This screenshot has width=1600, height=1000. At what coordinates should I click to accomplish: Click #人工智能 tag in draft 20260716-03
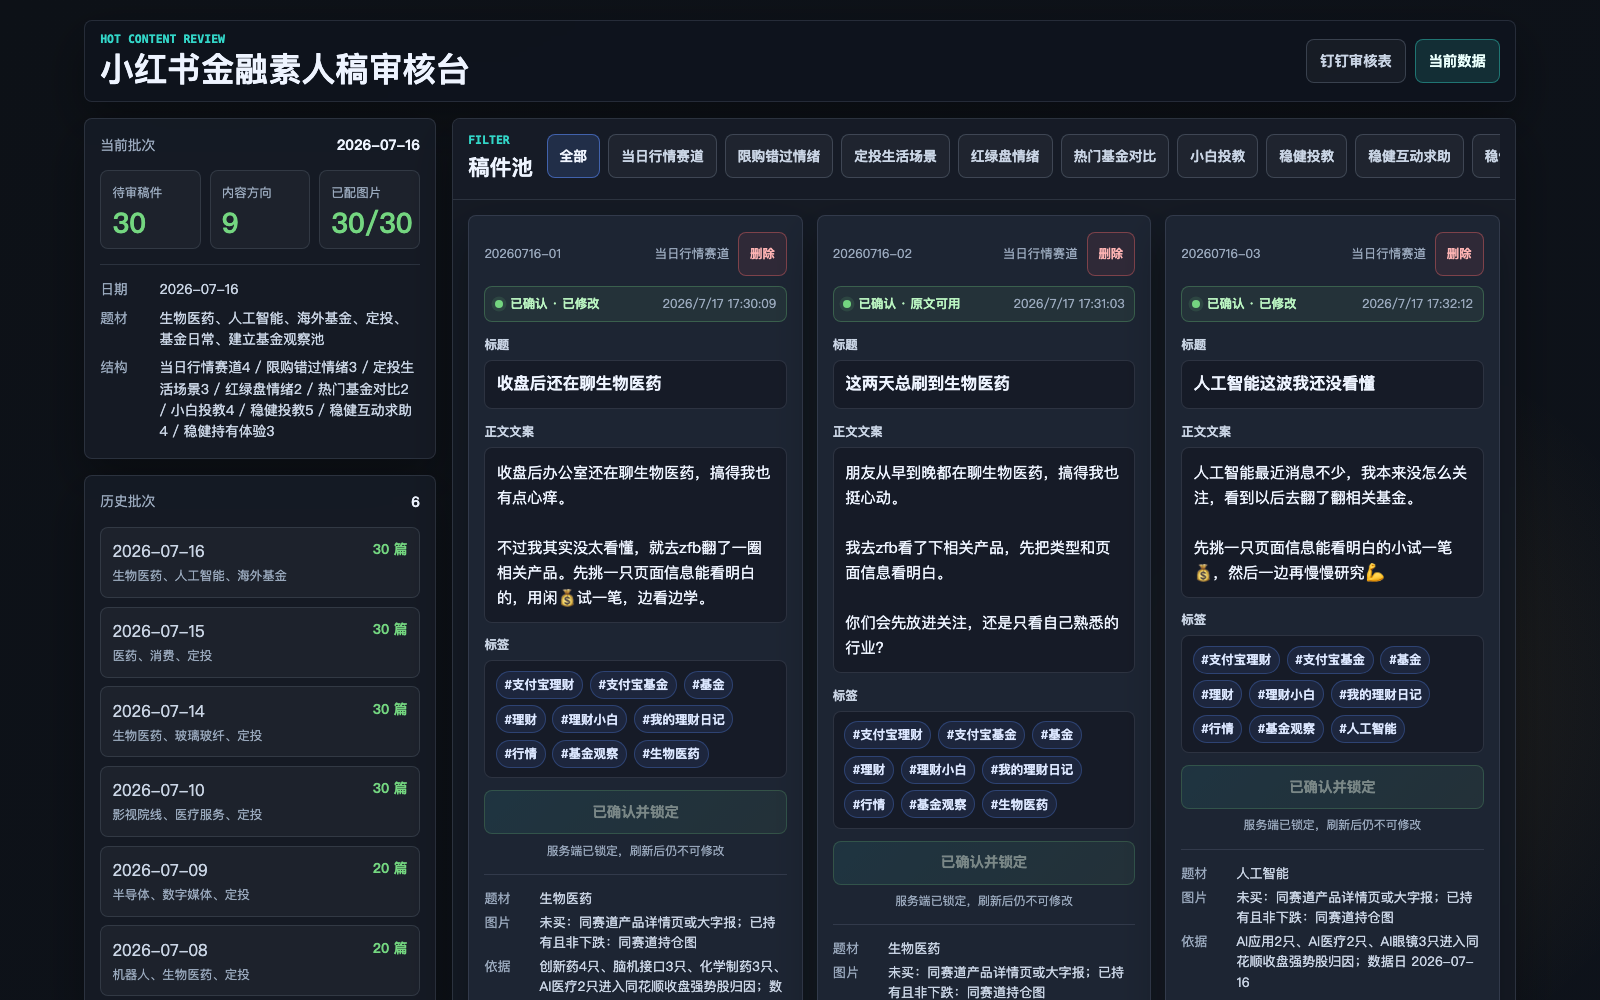(1368, 729)
